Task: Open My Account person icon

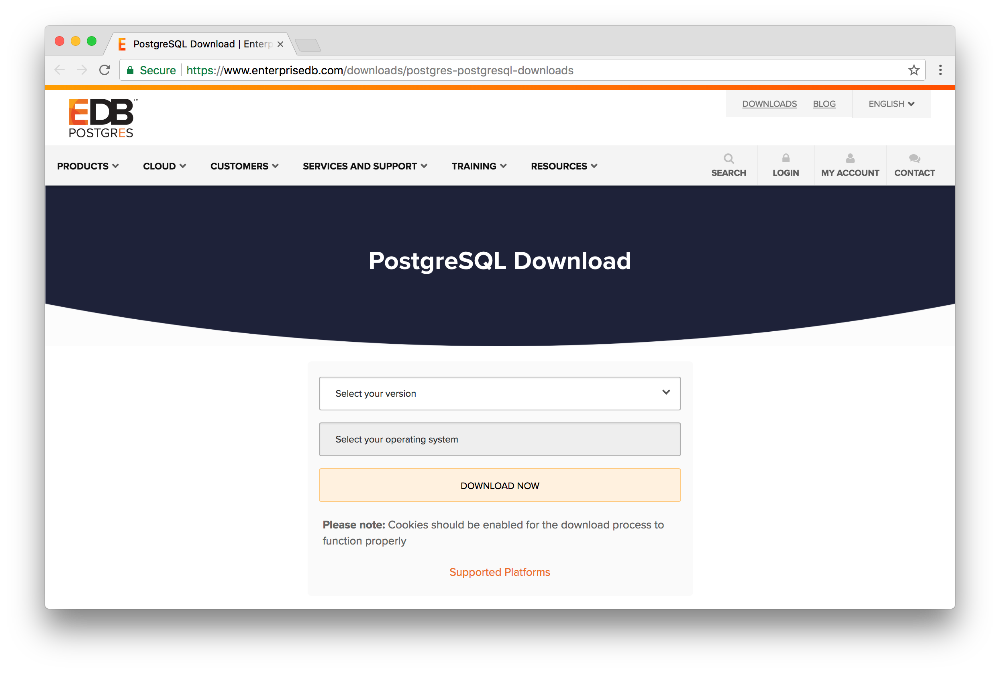Action: pos(850,158)
